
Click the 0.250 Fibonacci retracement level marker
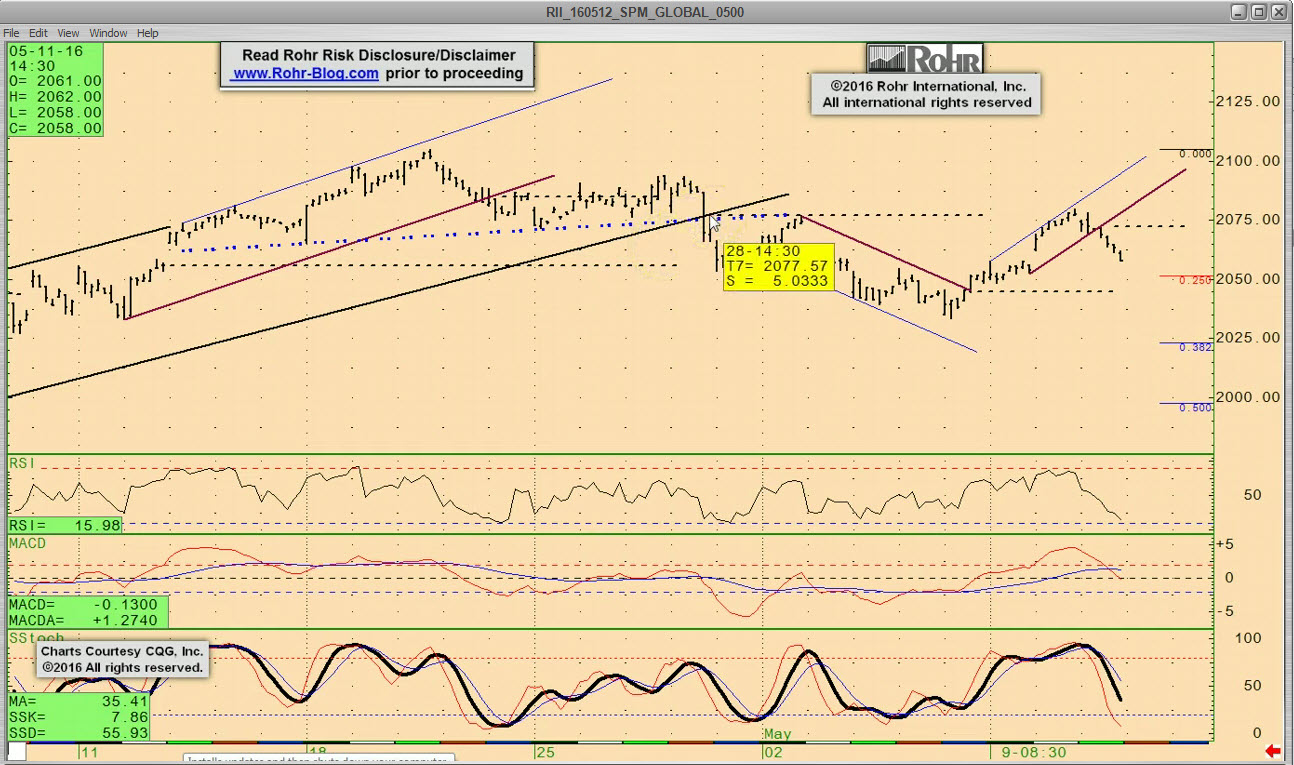pyautogui.click(x=1195, y=281)
